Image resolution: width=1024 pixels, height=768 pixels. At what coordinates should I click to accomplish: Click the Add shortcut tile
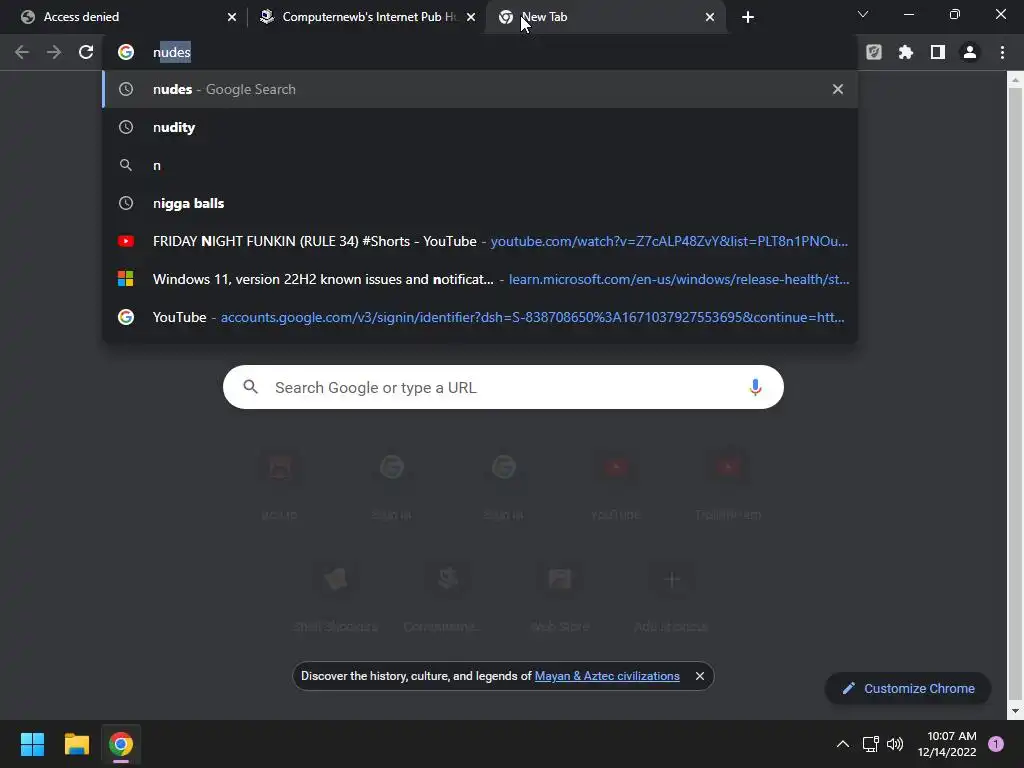click(671, 598)
